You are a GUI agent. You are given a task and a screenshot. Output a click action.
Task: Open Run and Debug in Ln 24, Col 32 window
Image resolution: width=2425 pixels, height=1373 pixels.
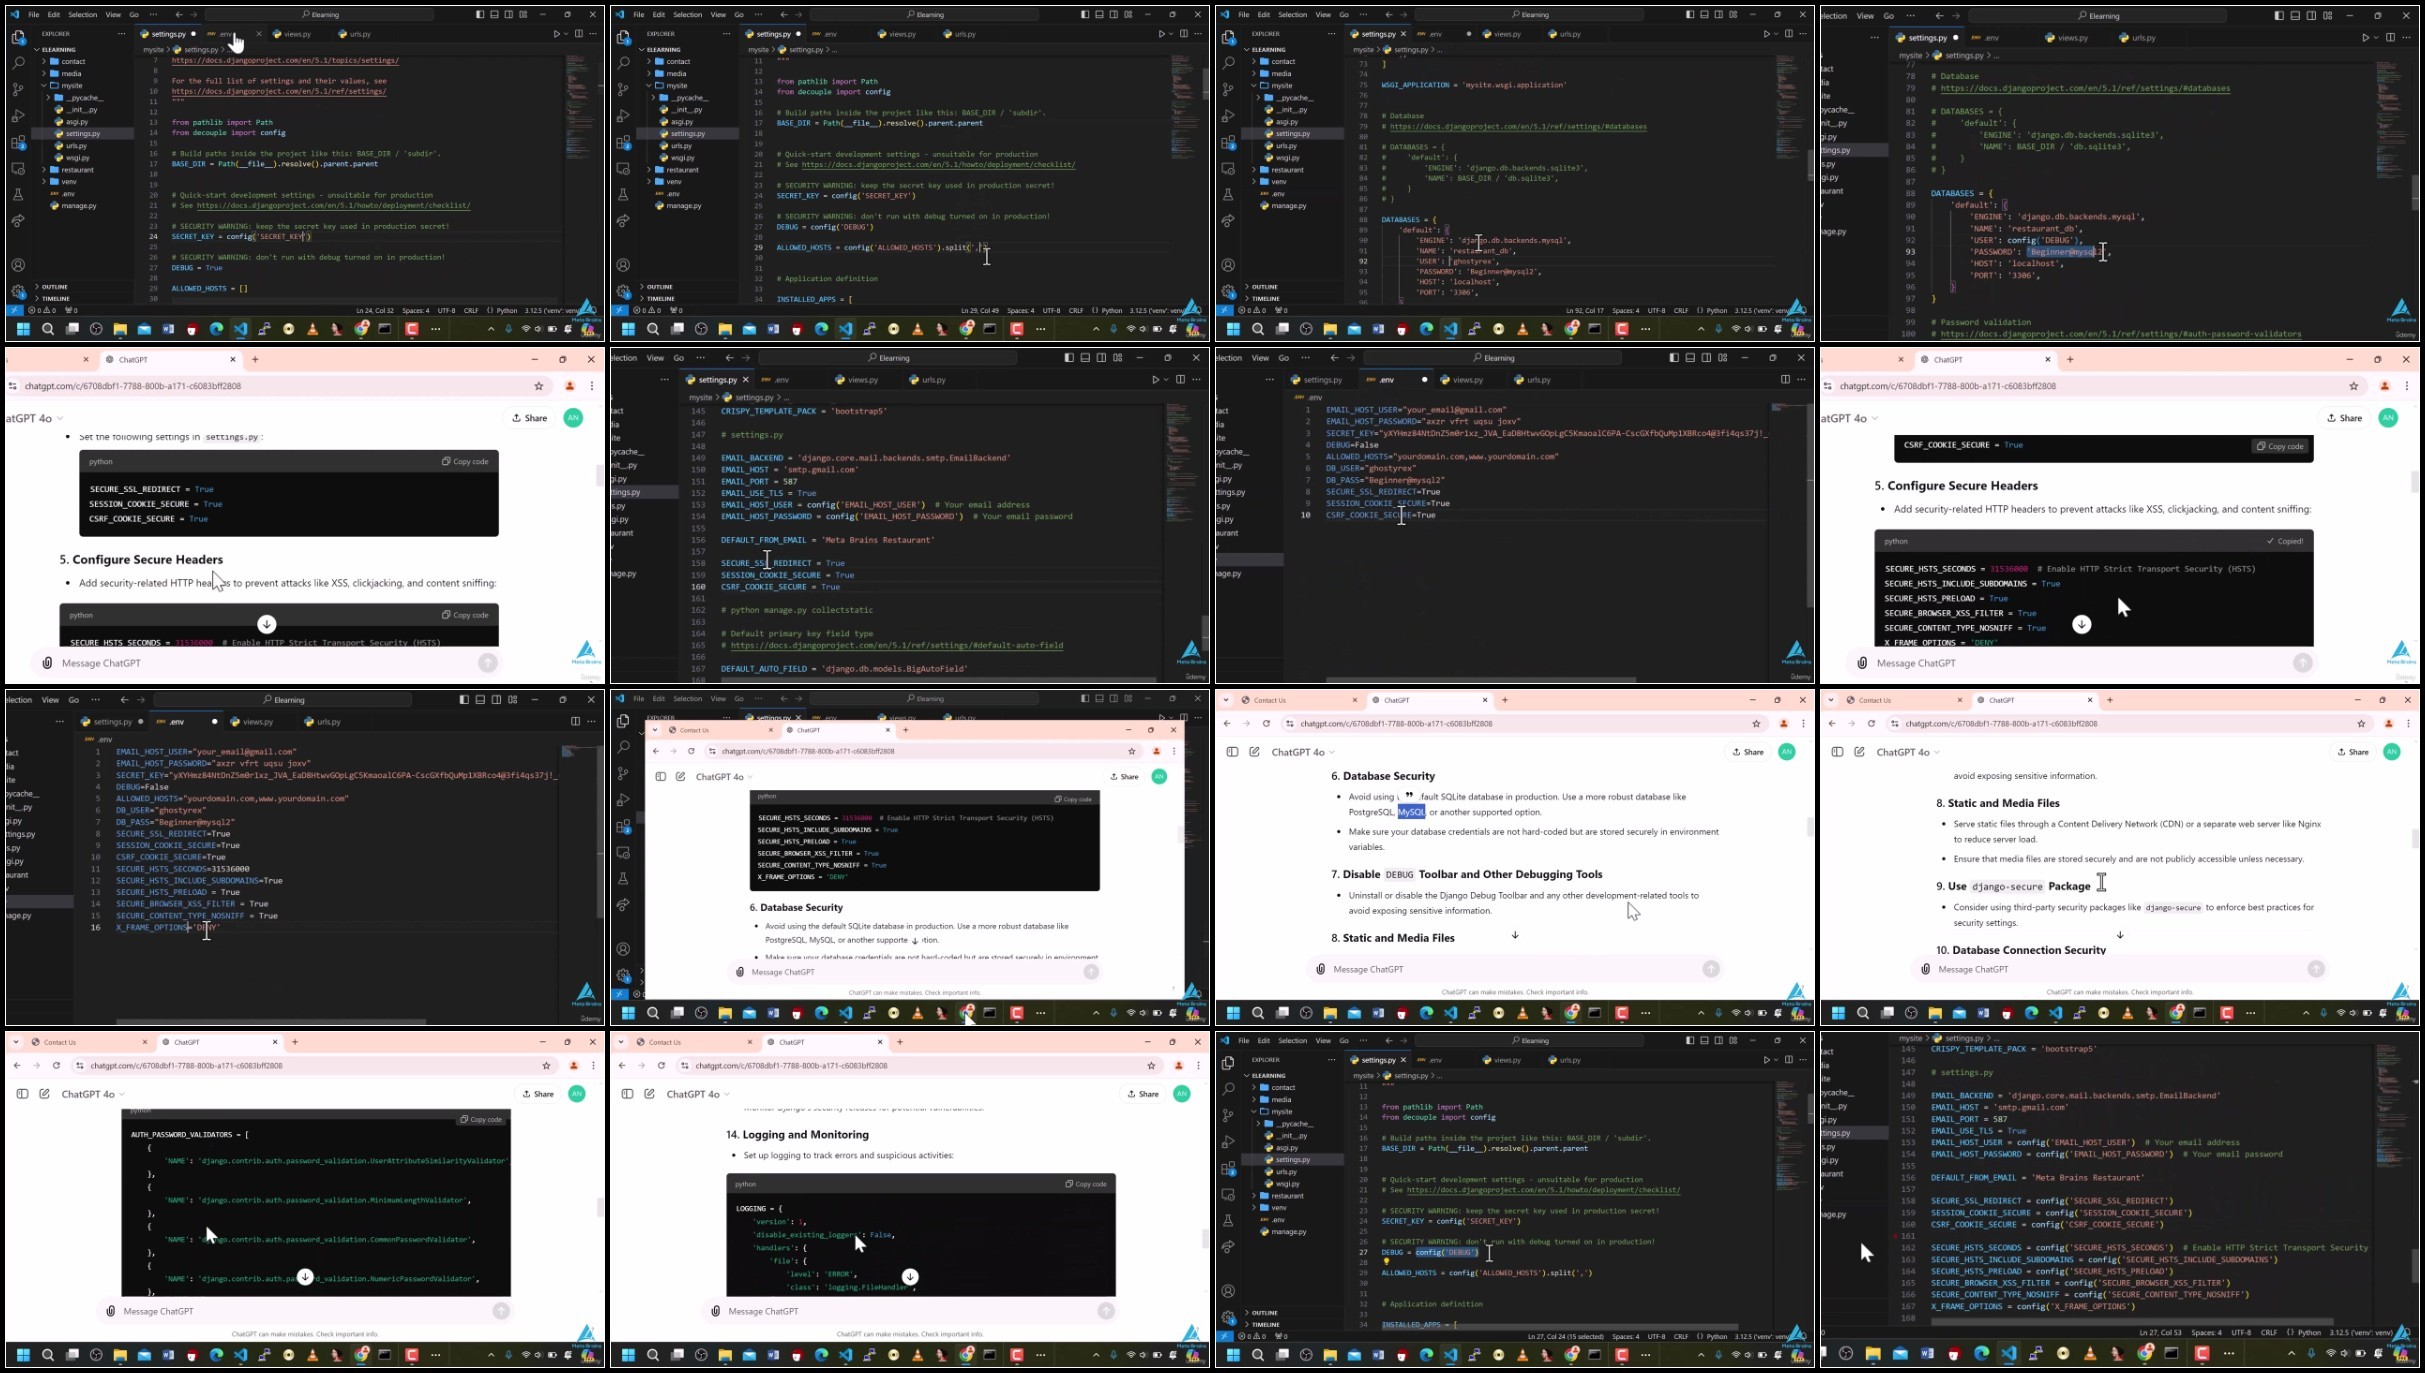[18, 115]
